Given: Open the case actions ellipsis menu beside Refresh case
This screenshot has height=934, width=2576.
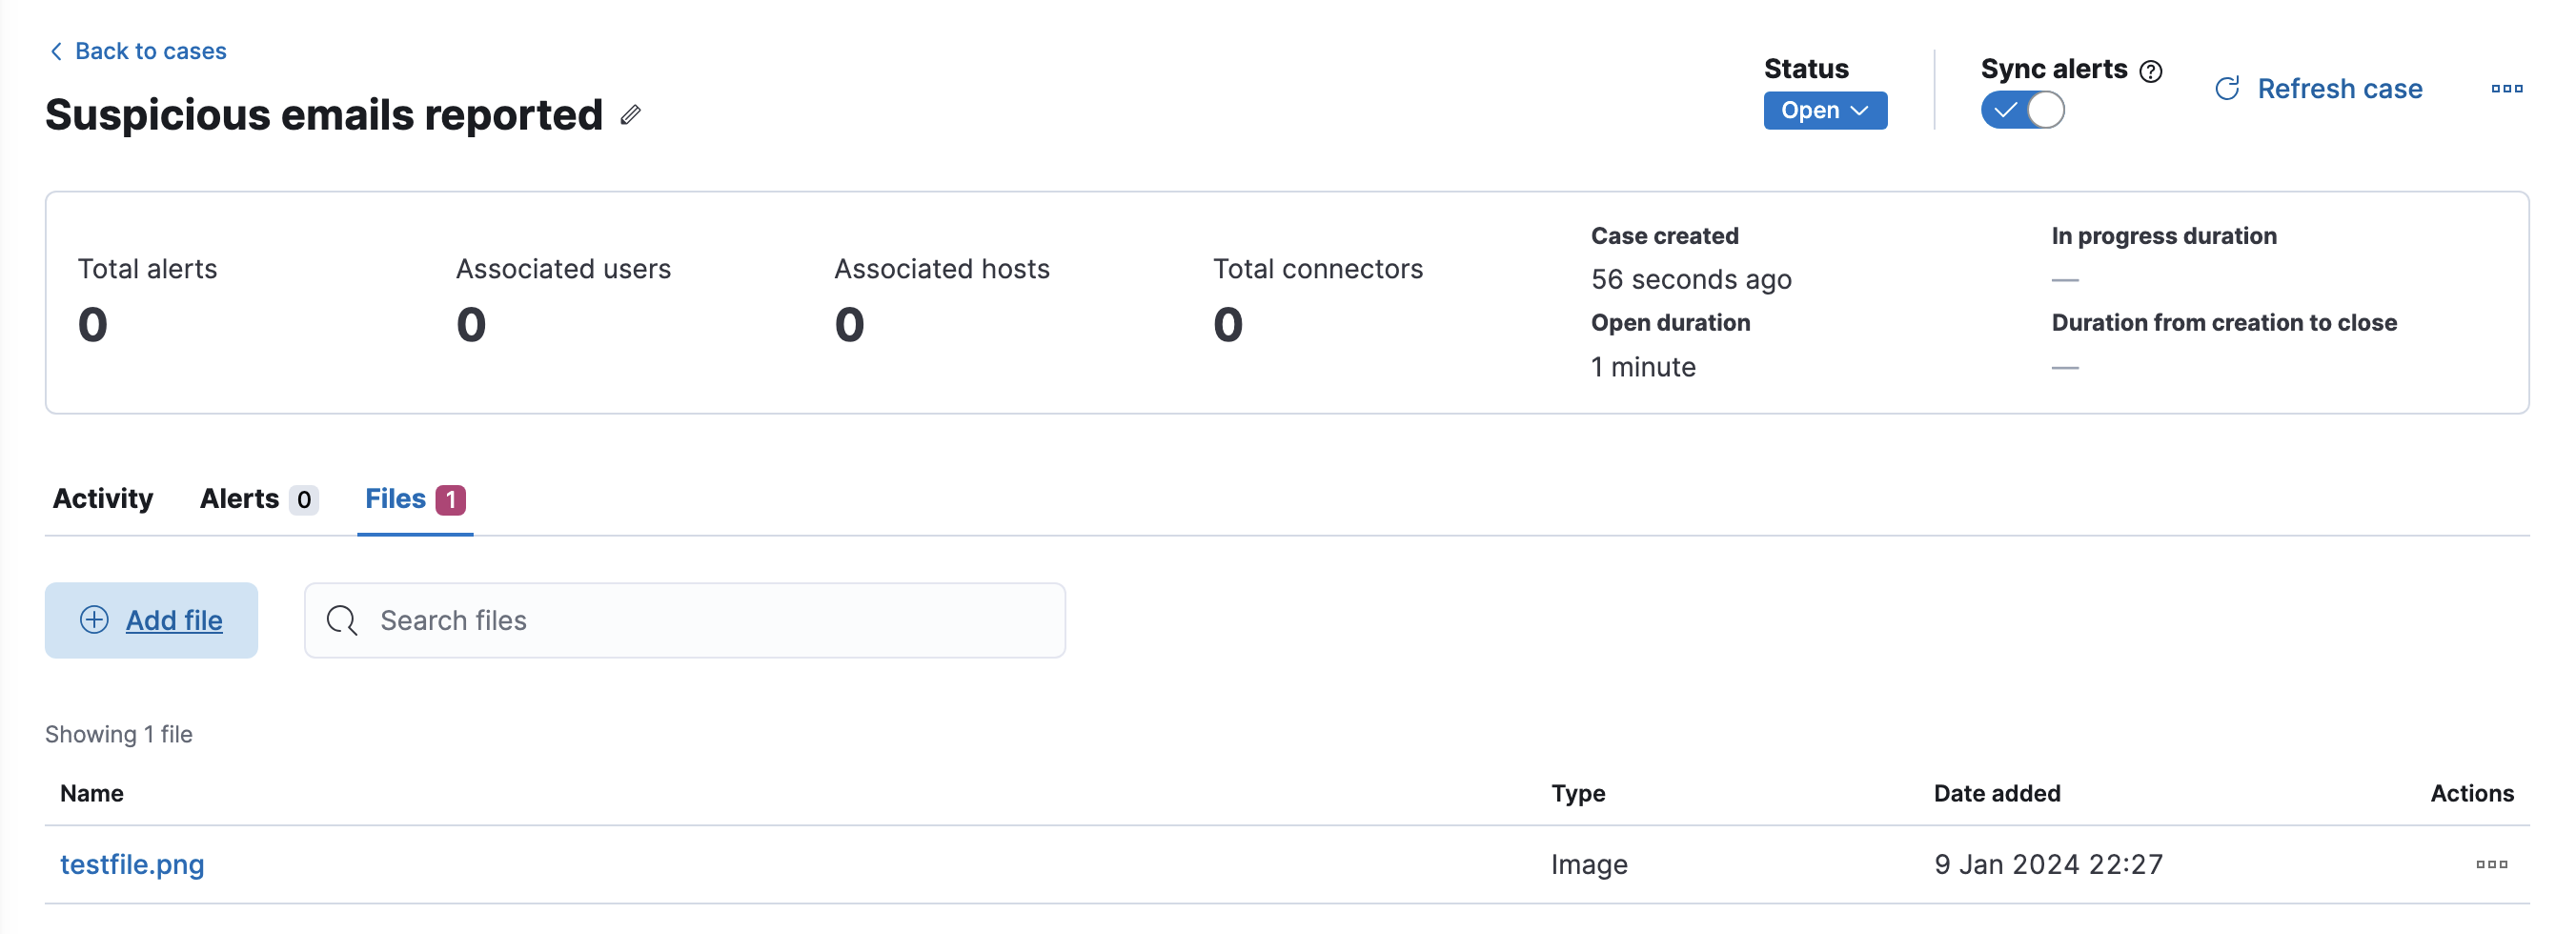Looking at the screenshot, I should [x=2506, y=89].
